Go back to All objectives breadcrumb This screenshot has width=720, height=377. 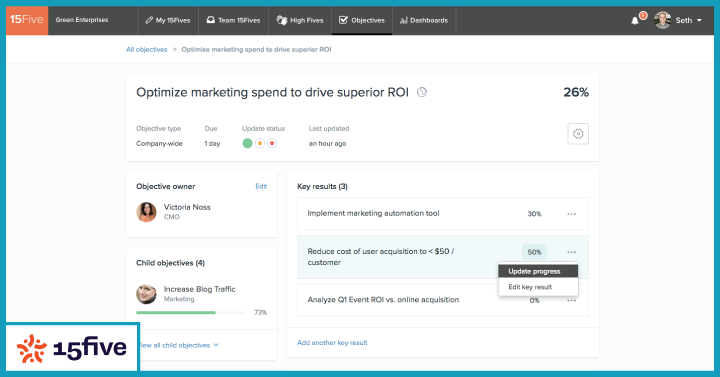(146, 50)
